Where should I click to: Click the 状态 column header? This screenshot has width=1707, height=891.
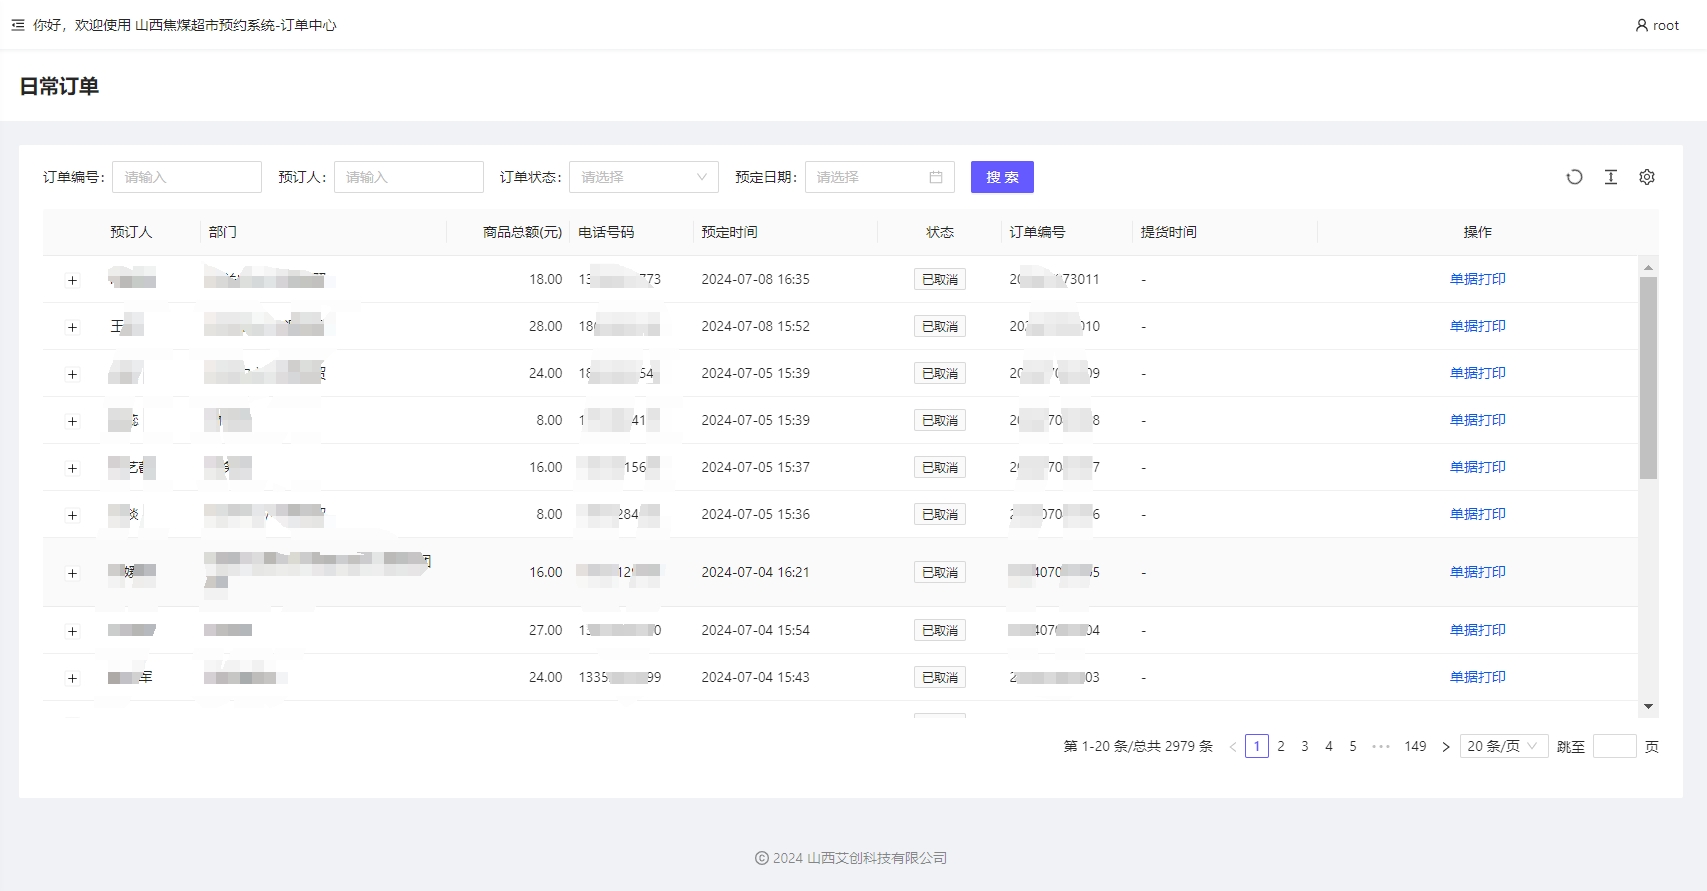click(x=940, y=232)
